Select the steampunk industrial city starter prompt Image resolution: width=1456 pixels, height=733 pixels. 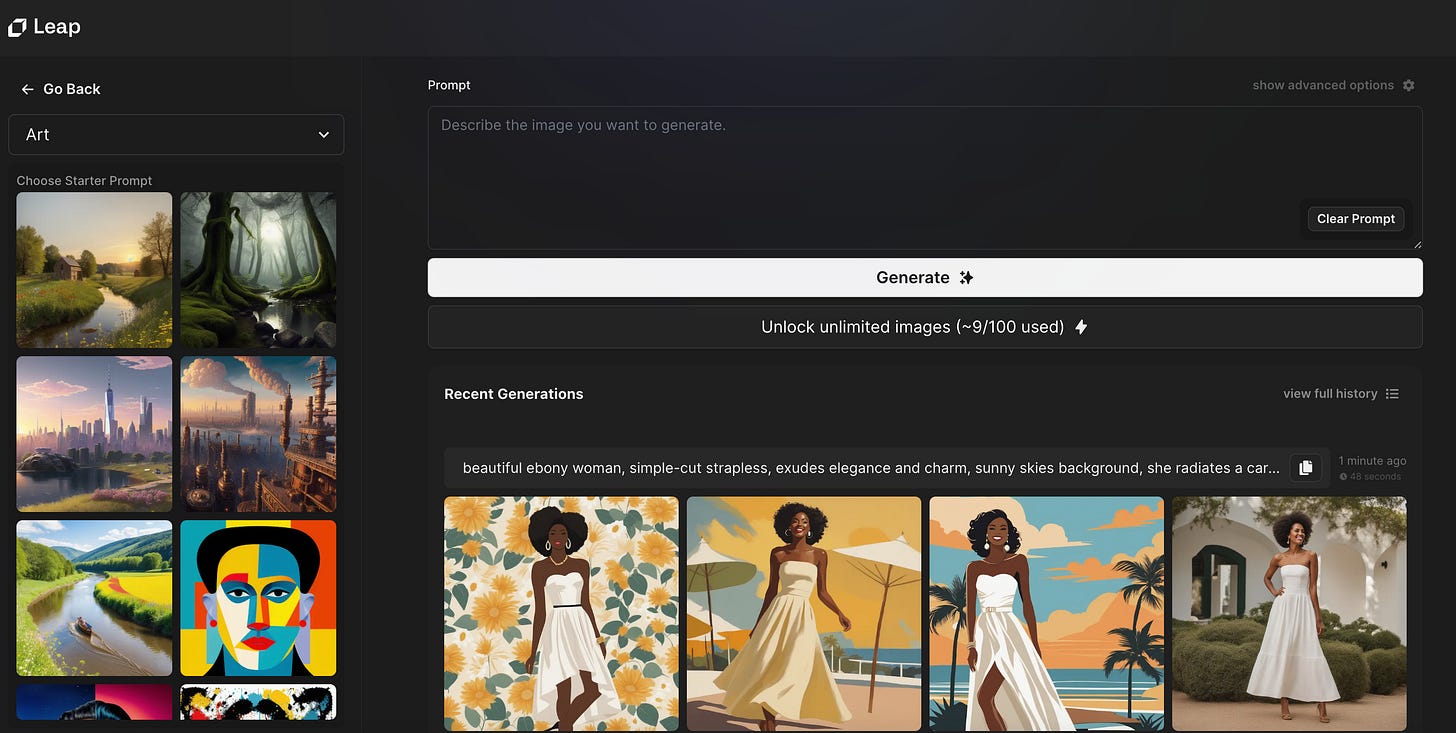point(258,434)
